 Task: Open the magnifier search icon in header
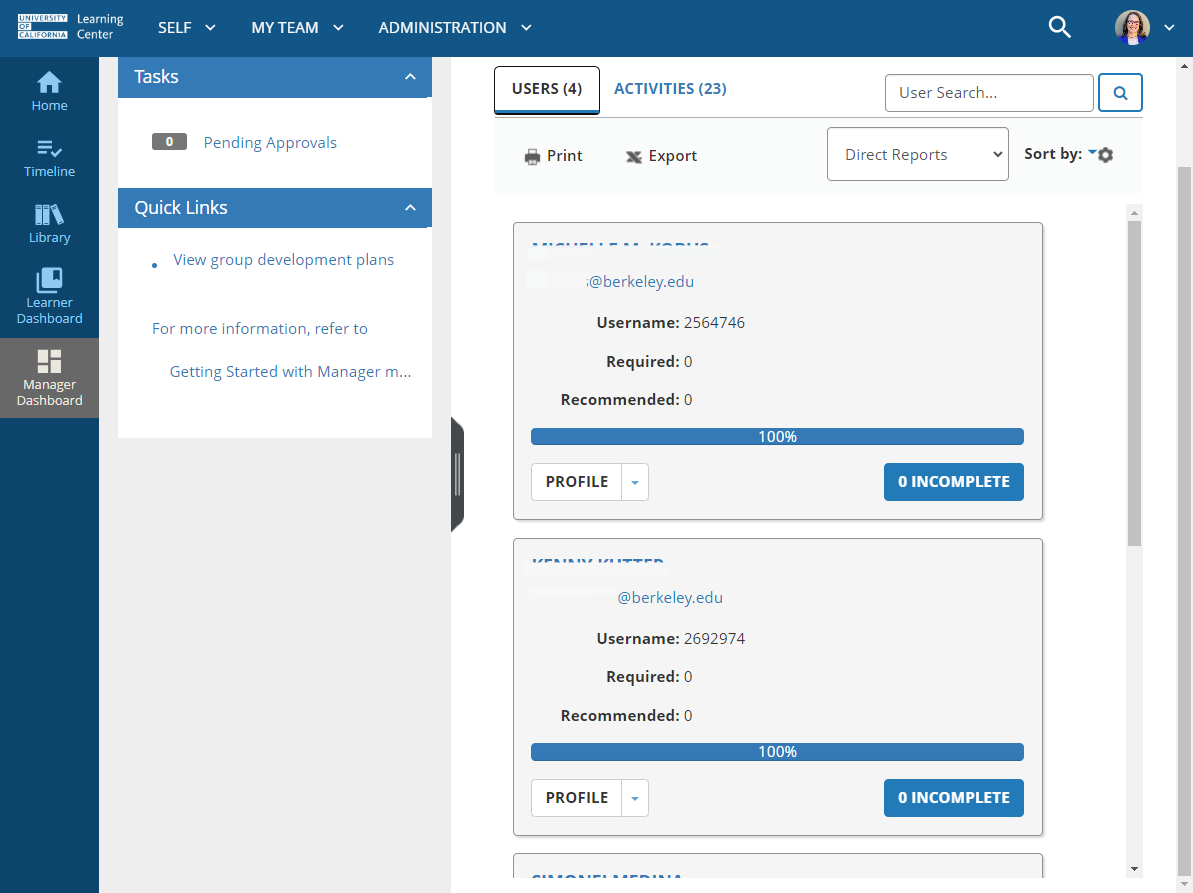click(1059, 27)
